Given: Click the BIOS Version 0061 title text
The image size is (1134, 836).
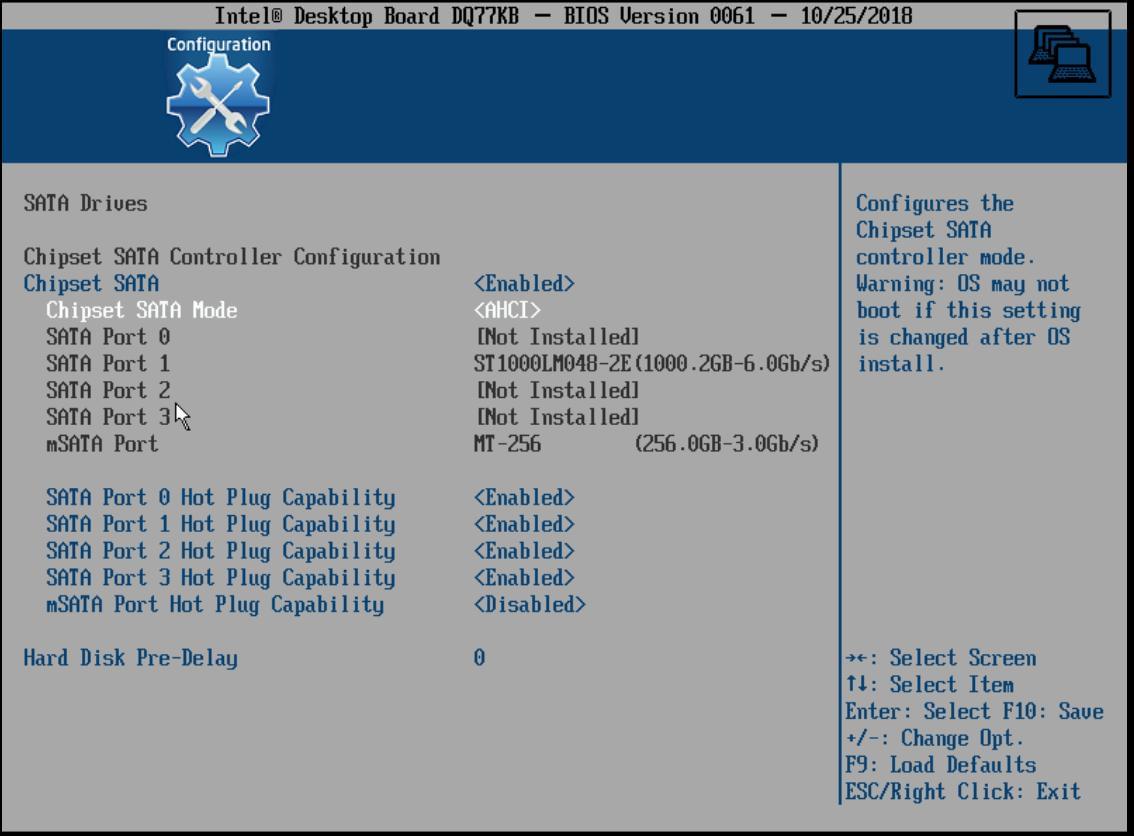Looking at the screenshot, I should tap(659, 16).
